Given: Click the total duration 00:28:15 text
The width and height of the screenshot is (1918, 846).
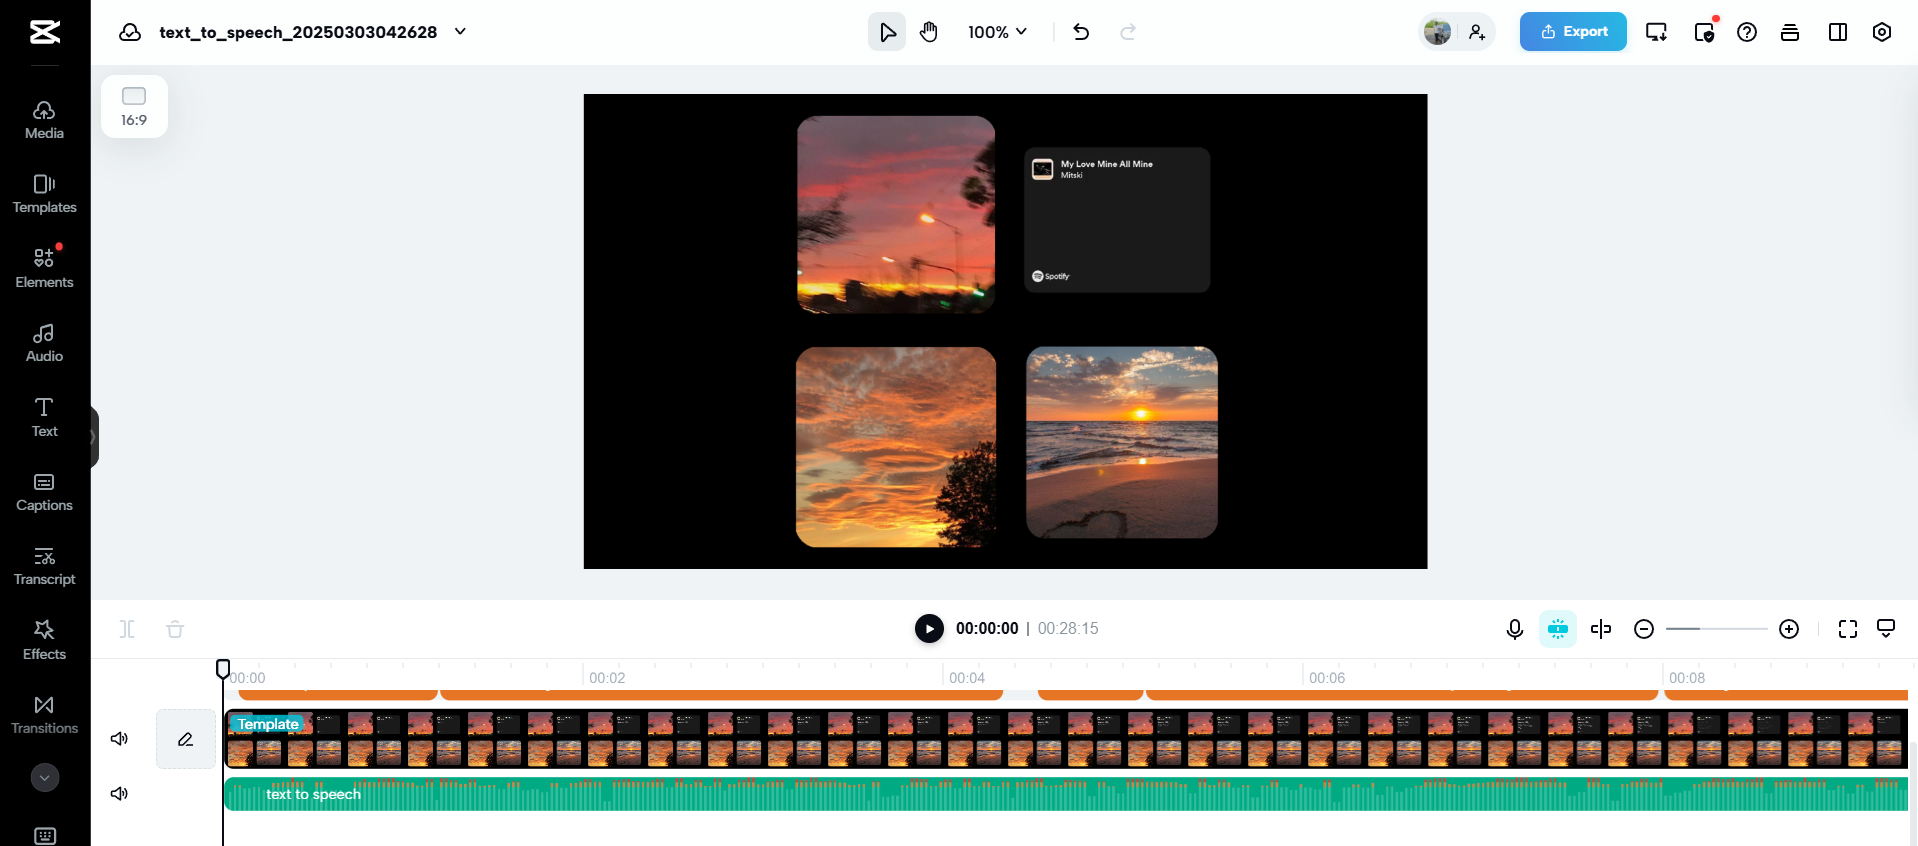Looking at the screenshot, I should tap(1068, 628).
